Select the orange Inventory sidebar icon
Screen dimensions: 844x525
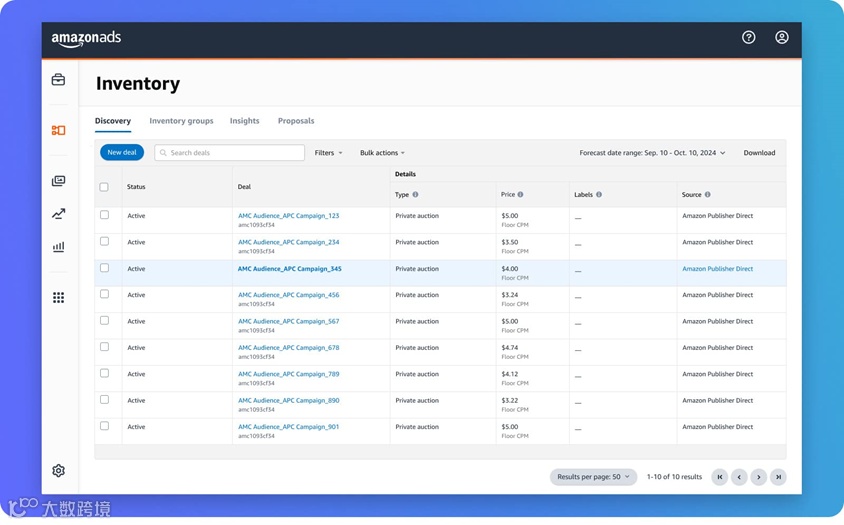tap(58, 130)
